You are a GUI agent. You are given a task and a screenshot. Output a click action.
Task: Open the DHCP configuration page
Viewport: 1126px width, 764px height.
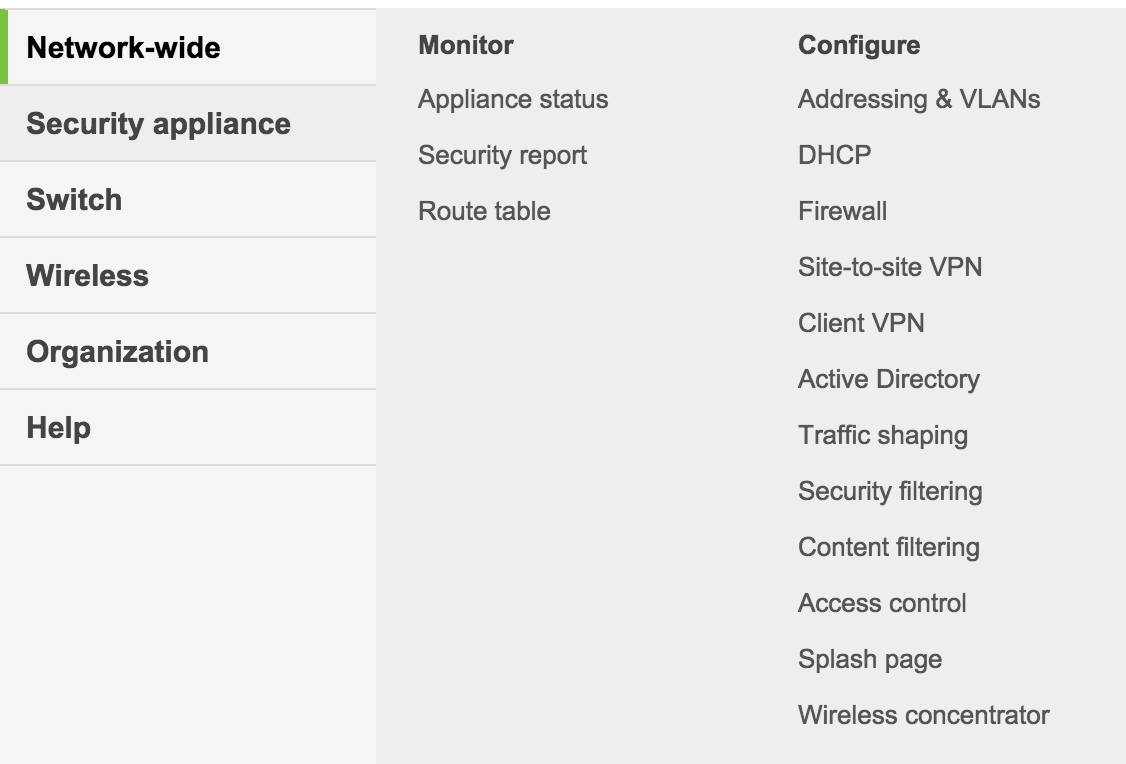[834, 156]
